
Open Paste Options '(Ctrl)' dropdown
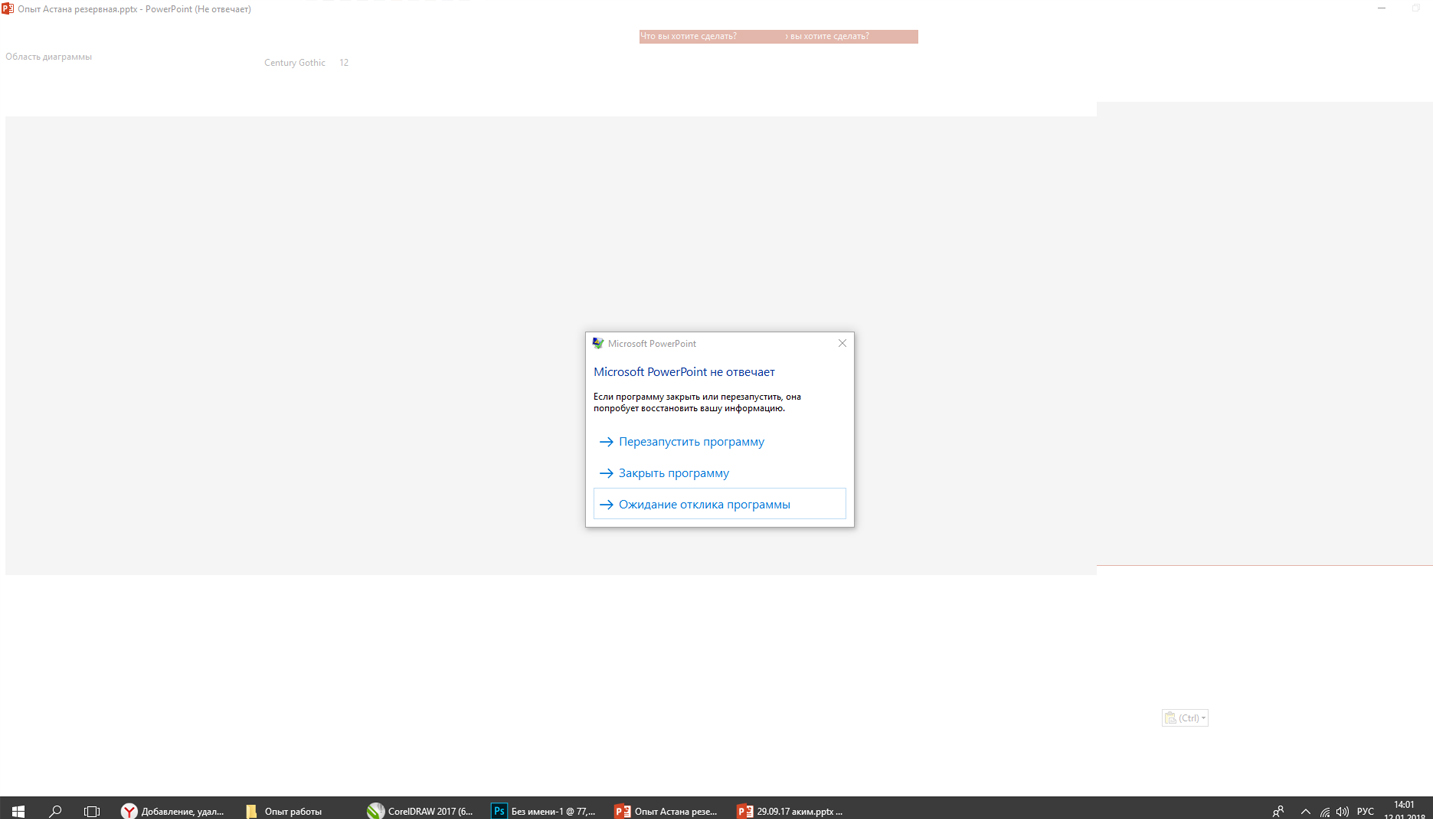click(x=1185, y=718)
